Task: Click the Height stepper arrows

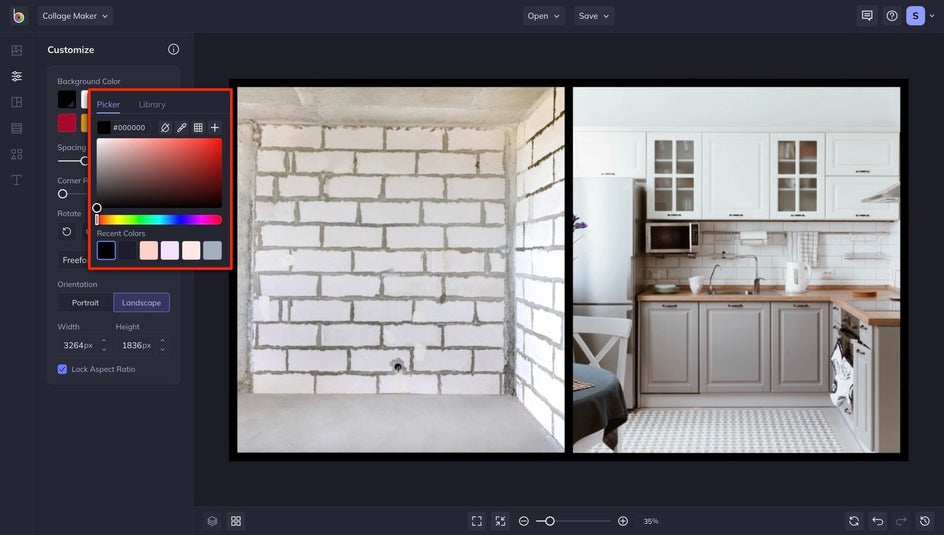Action: tap(163, 345)
